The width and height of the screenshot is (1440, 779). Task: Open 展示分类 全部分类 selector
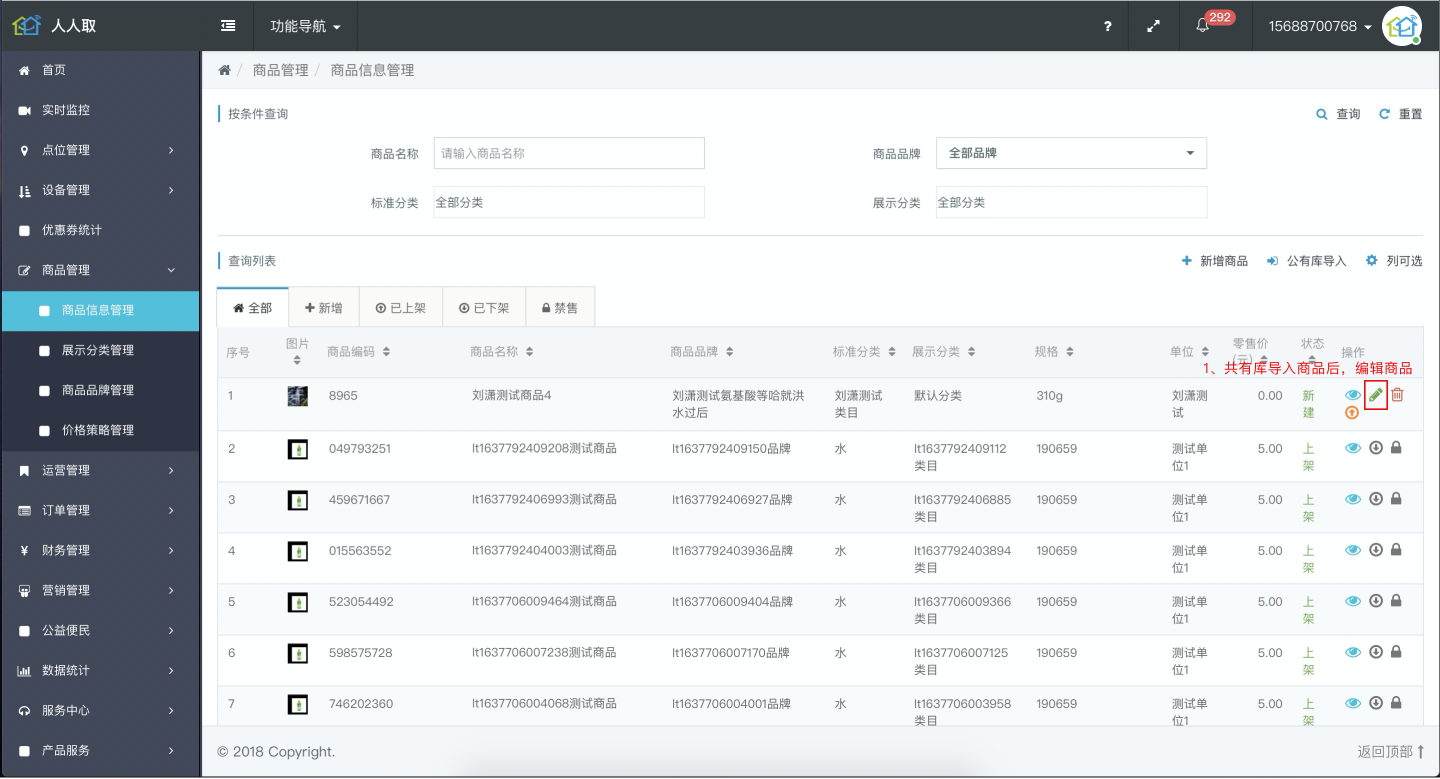click(1071, 202)
